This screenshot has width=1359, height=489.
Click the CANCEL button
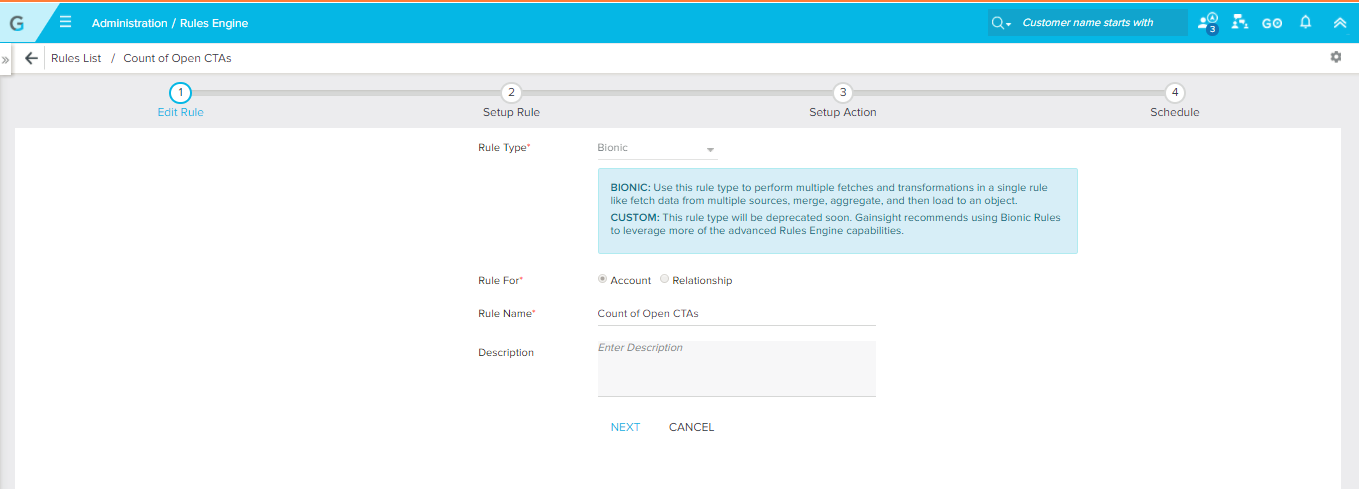(691, 427)
